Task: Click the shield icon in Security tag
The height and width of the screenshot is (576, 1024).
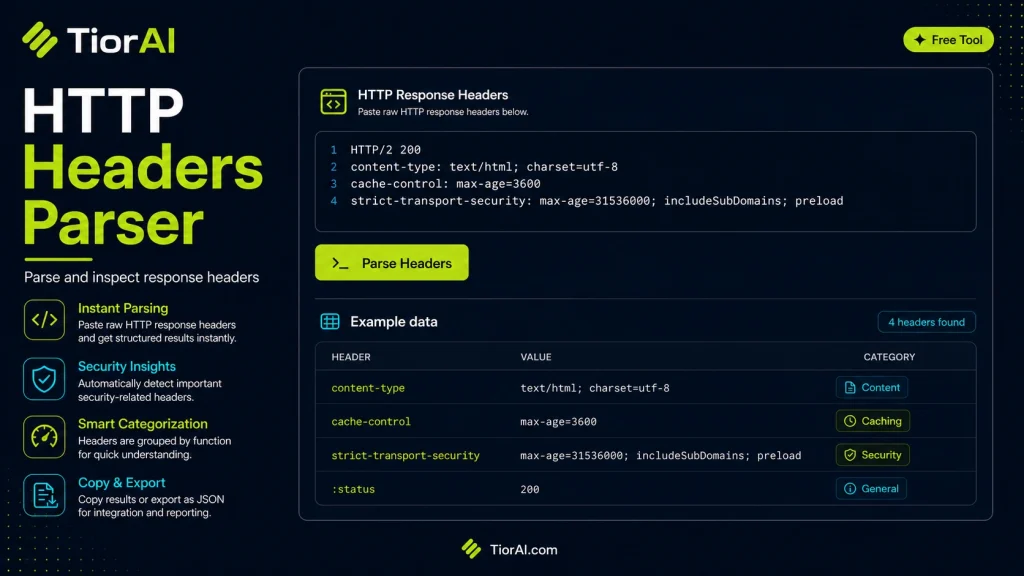Action: pos(850,455)
